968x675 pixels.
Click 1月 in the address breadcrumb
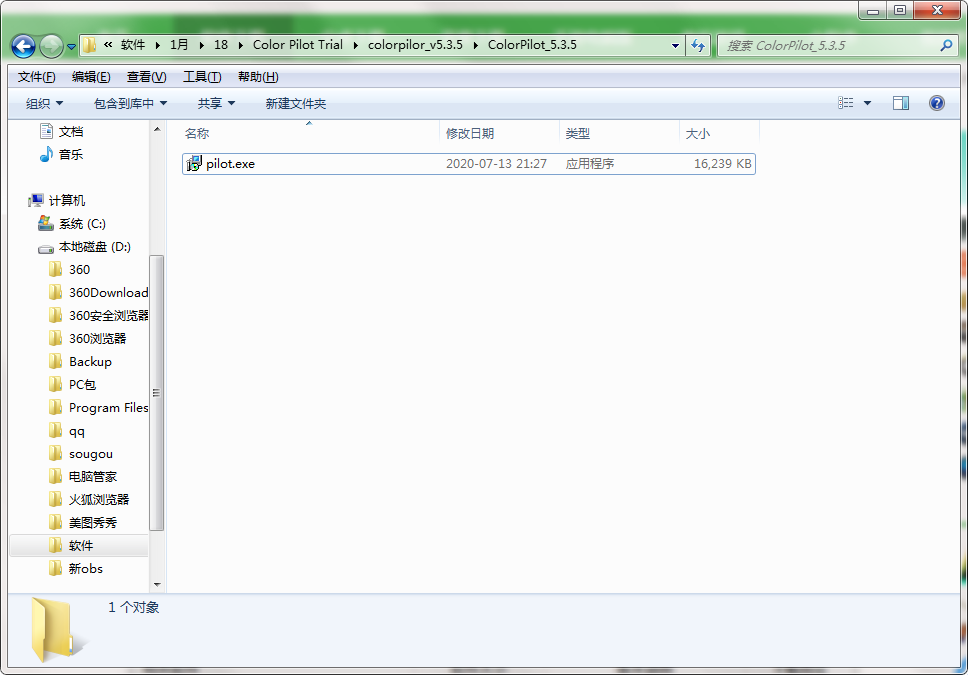pyautogui.click(x=179, y=45)
